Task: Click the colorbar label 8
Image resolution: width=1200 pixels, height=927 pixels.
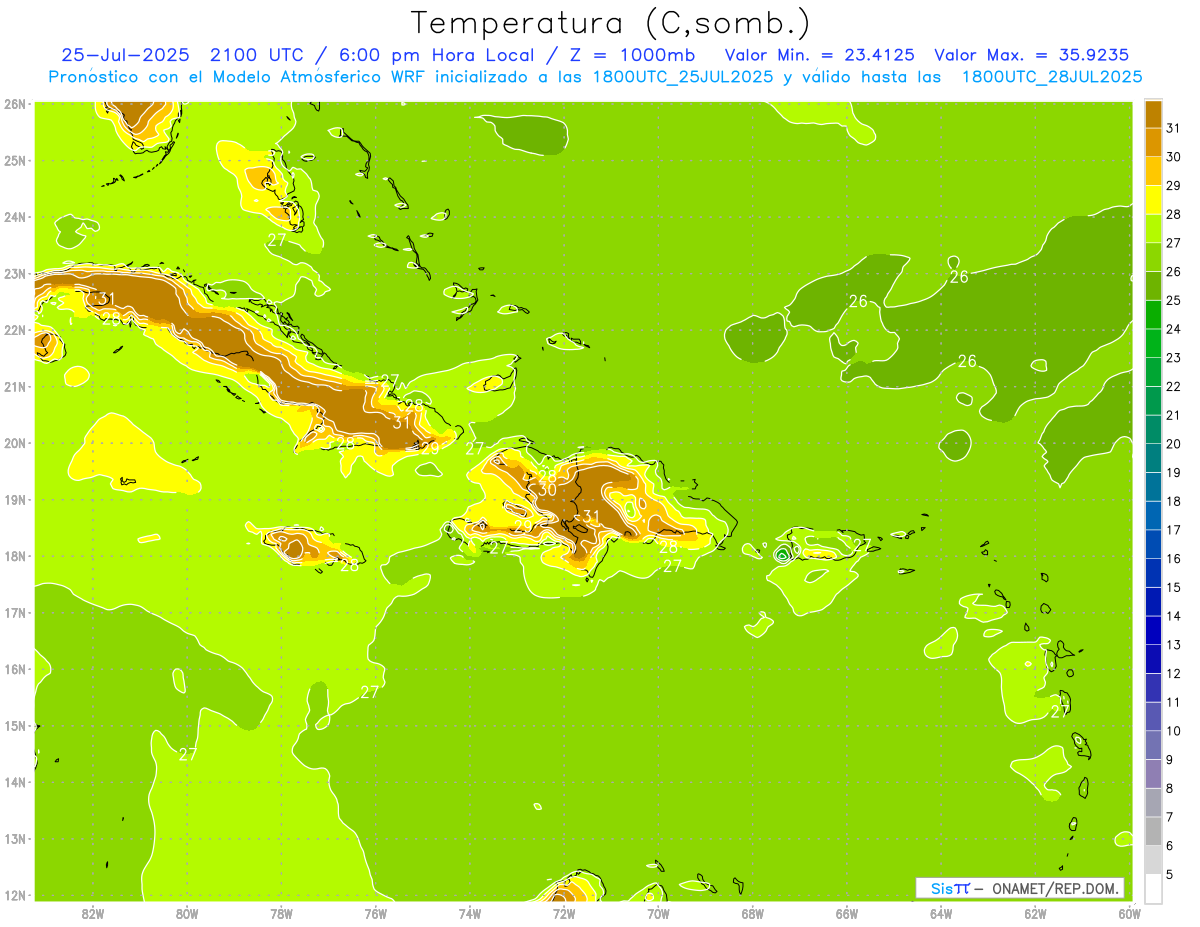Action: pyautogui.click(x=1171, y=789)
